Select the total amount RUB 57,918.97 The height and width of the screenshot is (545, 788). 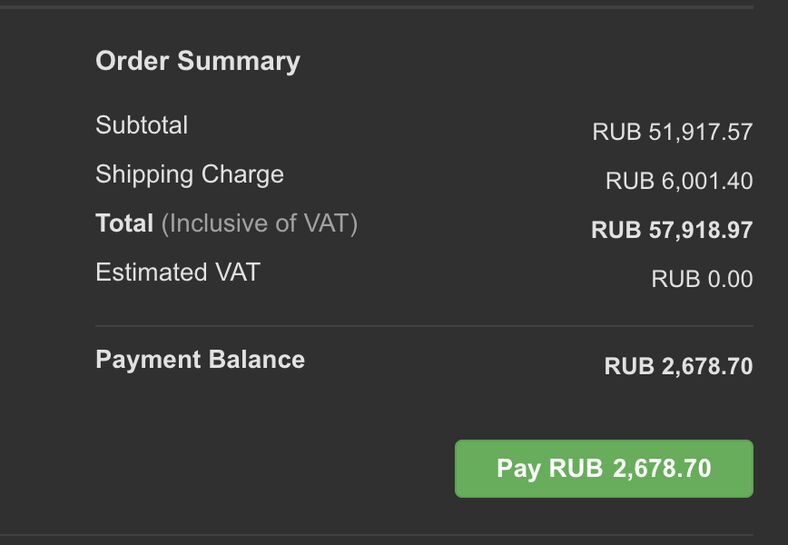(x=672, y=230)
